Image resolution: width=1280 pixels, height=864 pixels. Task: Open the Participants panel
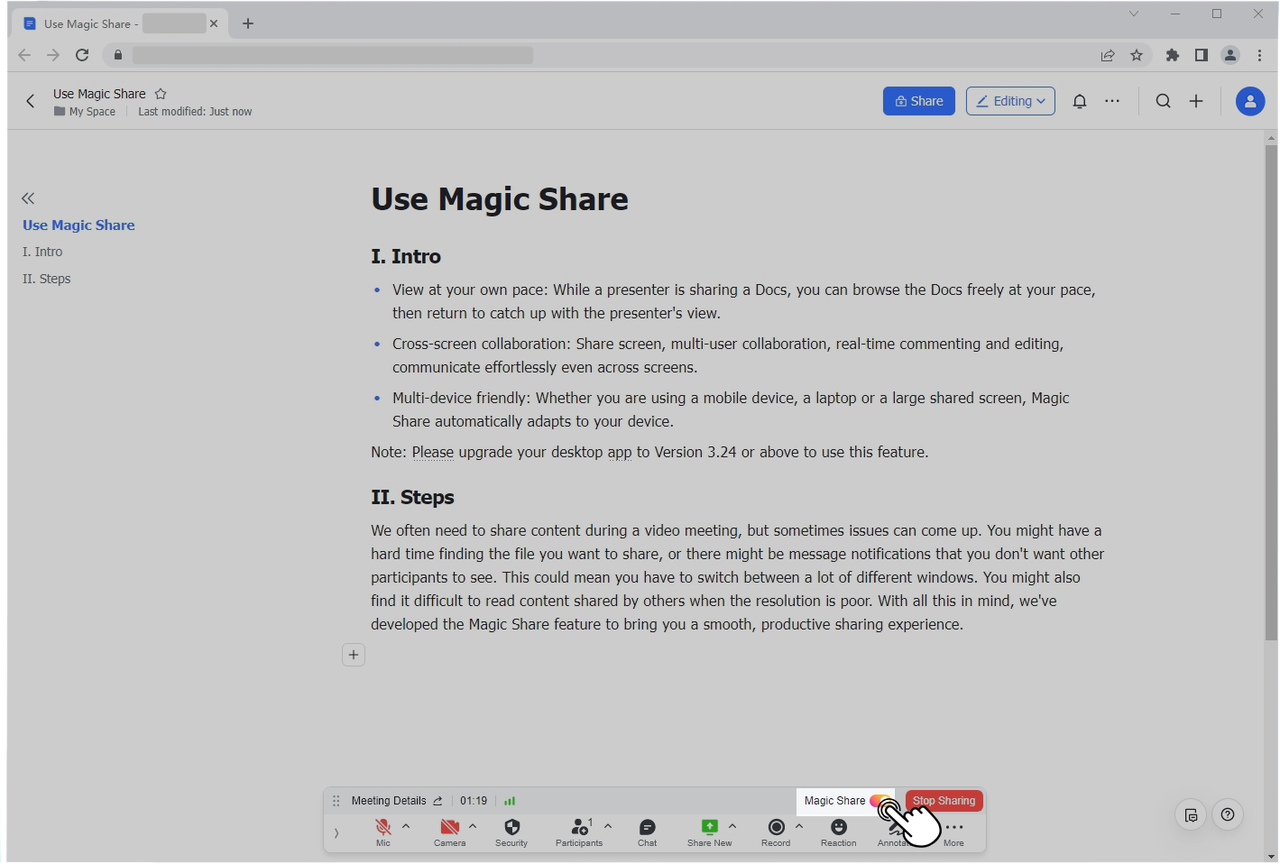pos(579,832)
